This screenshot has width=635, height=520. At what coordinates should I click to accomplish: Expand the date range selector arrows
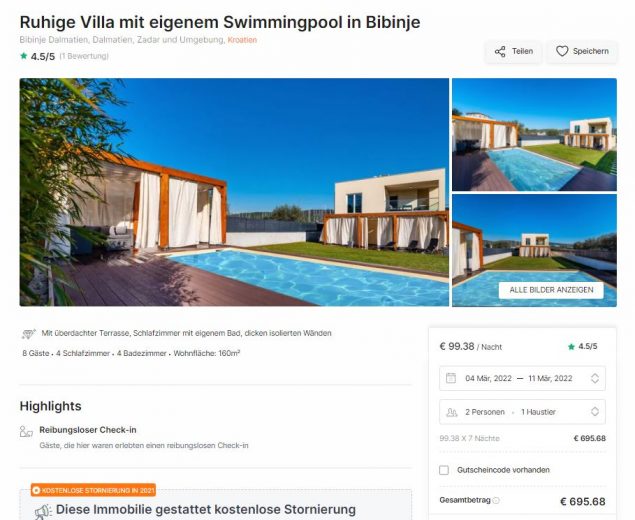[x=595, y=378]
